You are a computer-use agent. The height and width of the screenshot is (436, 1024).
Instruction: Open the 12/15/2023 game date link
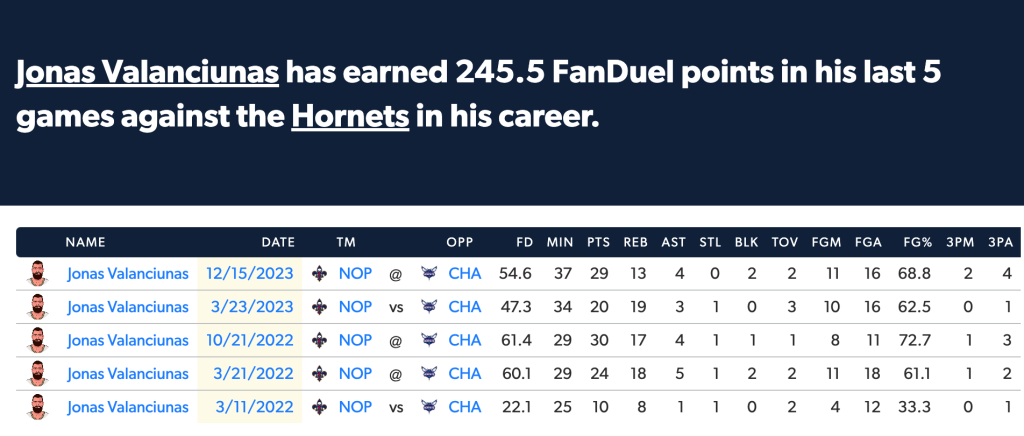pos(249,274)
